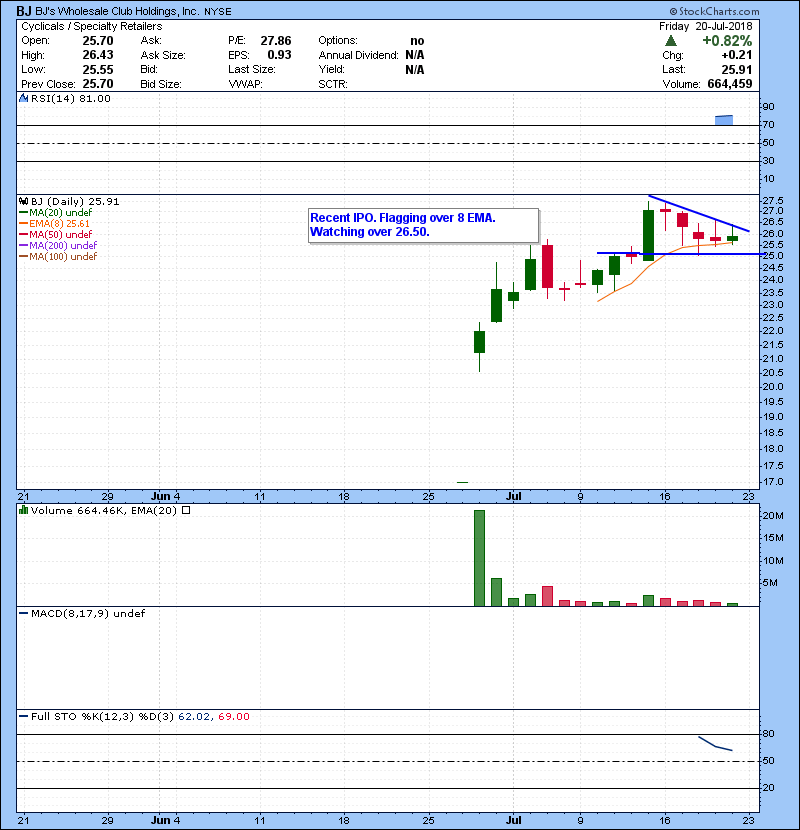Click the red MA(50) legend line marker

(23, 234)
